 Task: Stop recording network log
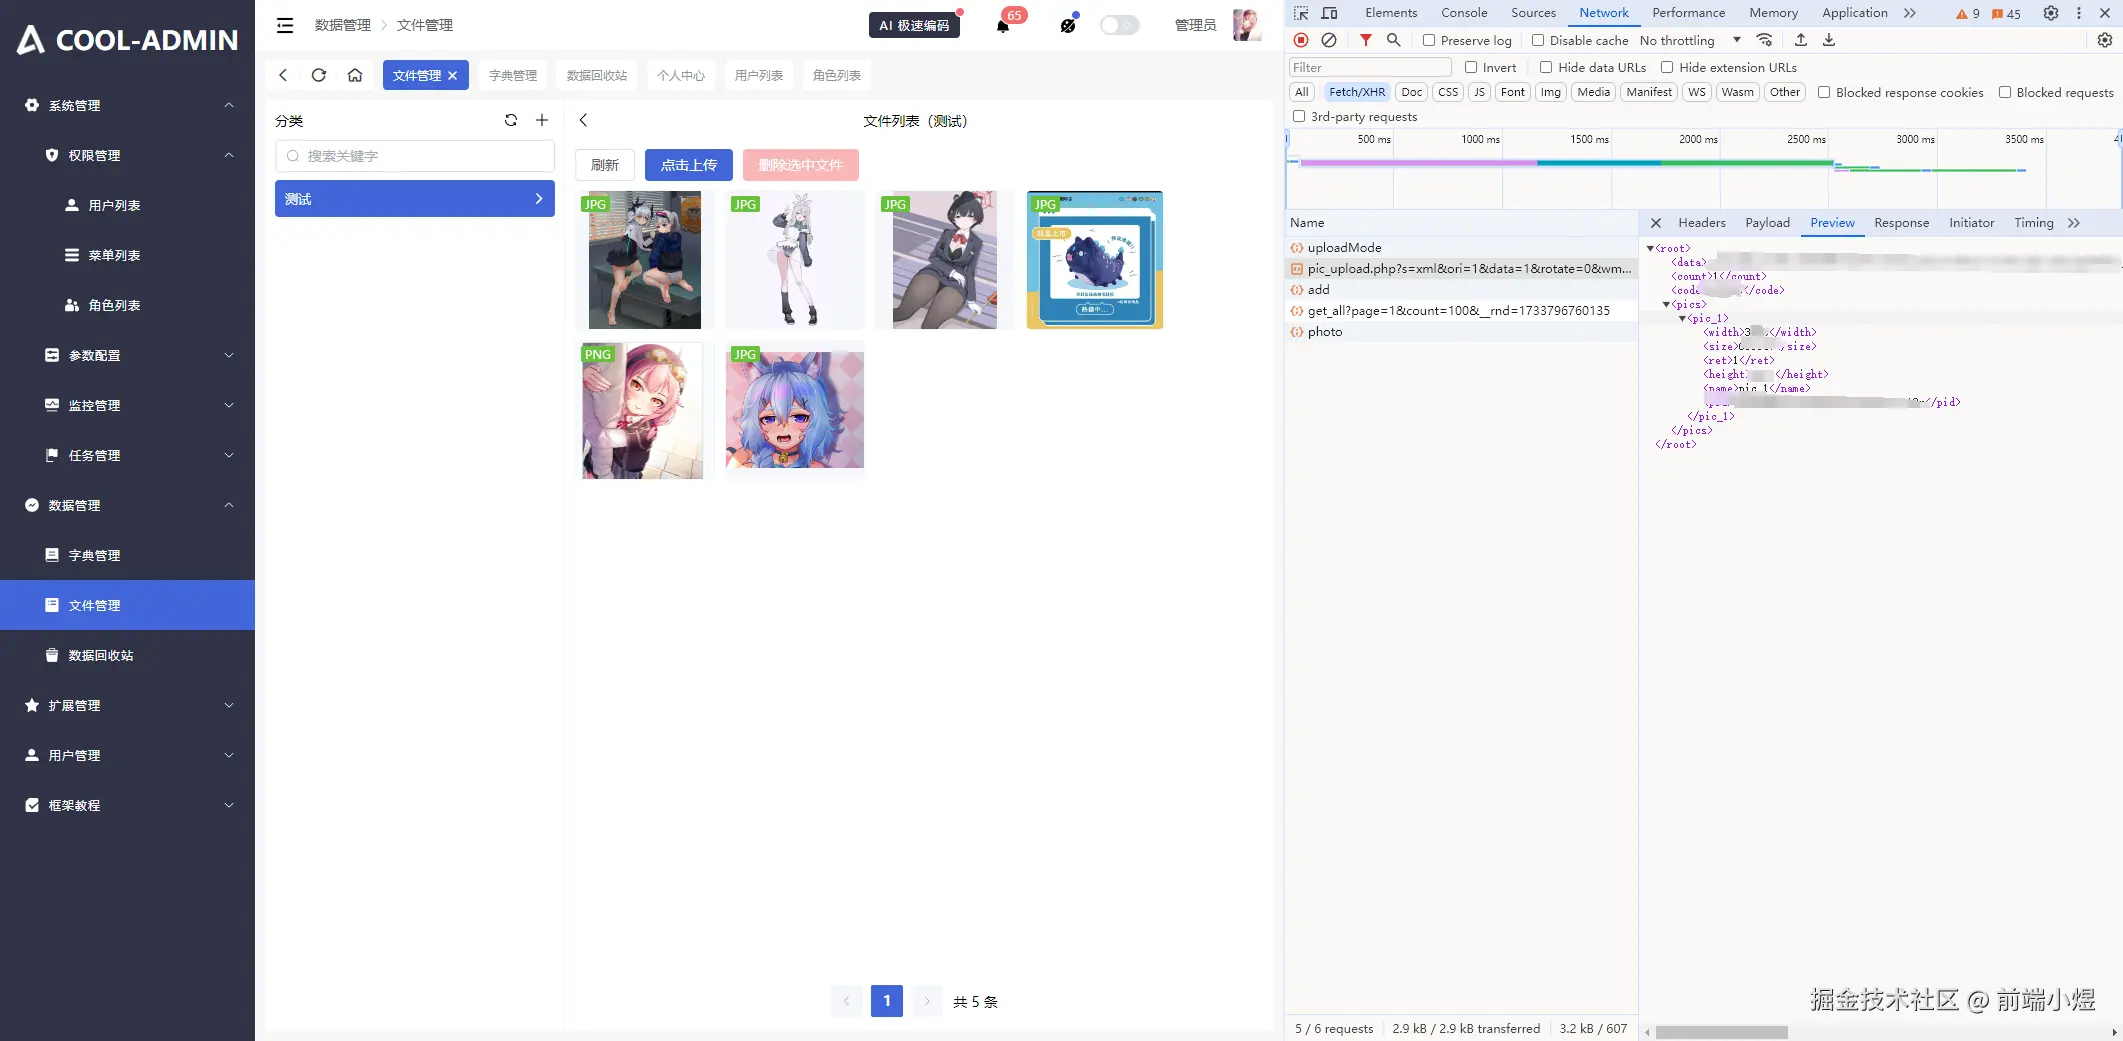1301,40
